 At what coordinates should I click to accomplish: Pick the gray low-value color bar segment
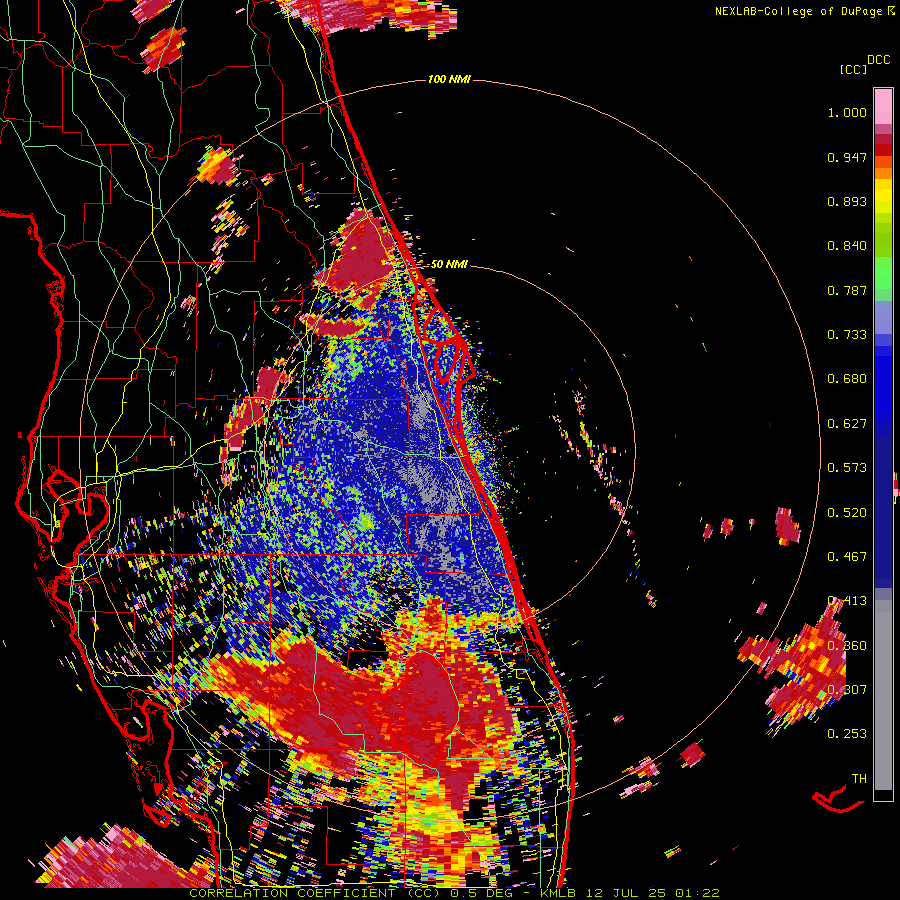coord(883,695)
